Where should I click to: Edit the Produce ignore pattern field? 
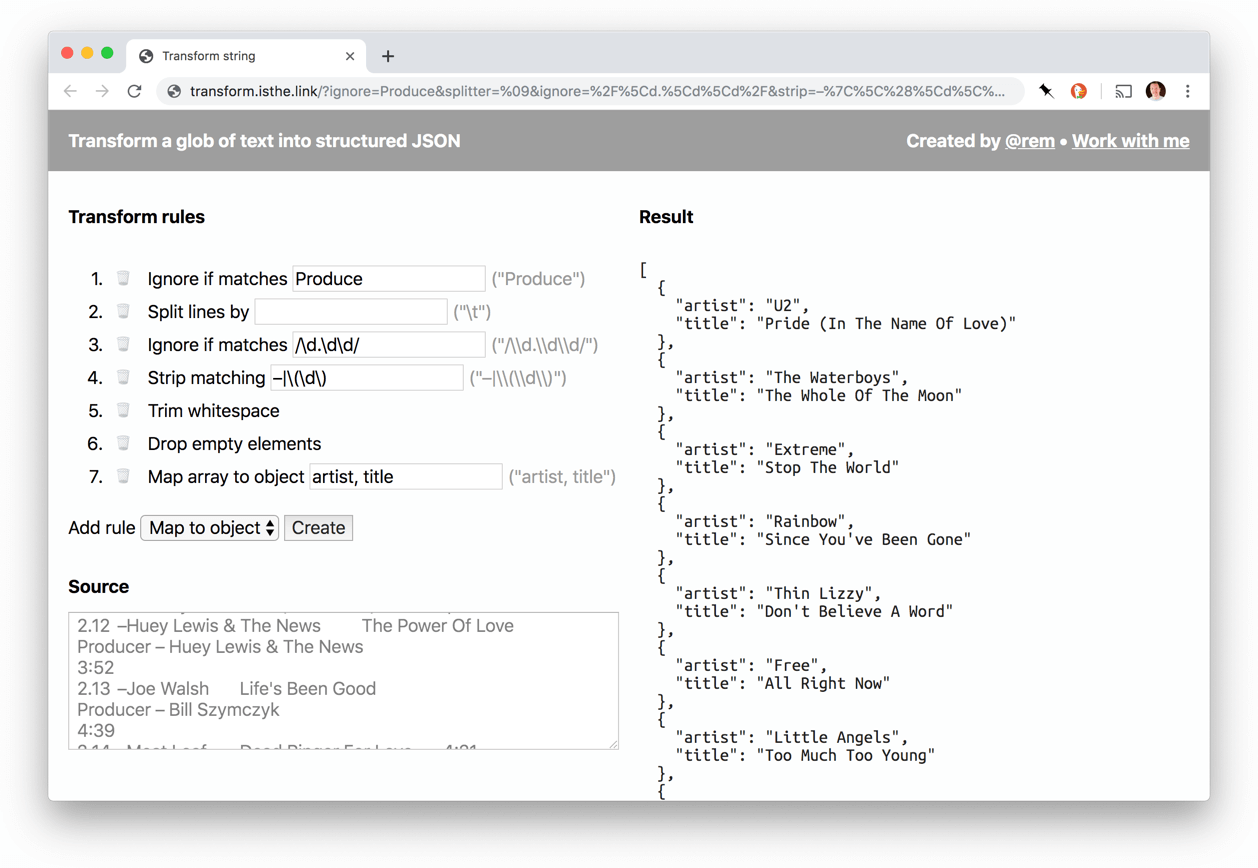(389, 279)
